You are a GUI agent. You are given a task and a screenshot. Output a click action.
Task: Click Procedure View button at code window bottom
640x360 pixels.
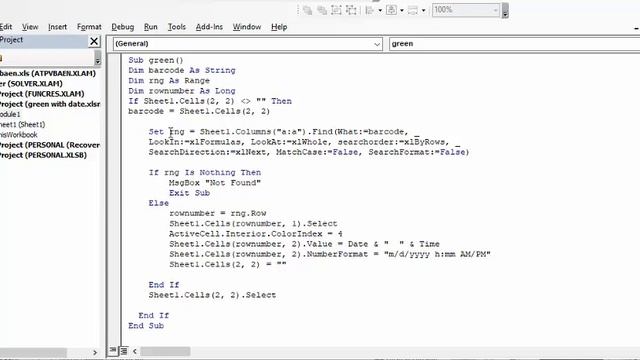(113, 351)
